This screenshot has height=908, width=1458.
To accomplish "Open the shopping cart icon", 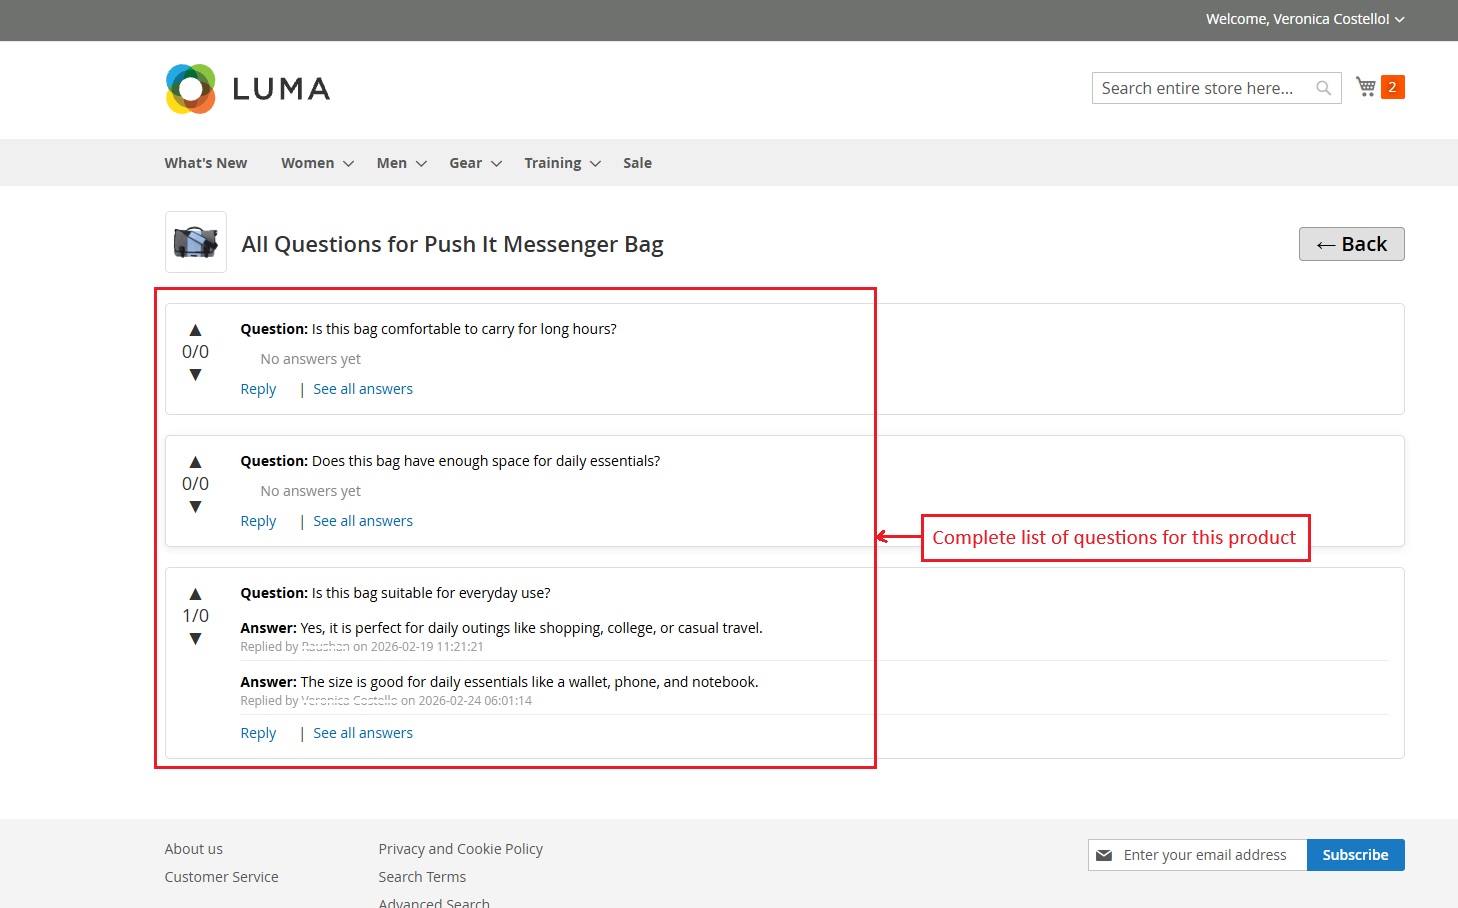I will 1366,87.
